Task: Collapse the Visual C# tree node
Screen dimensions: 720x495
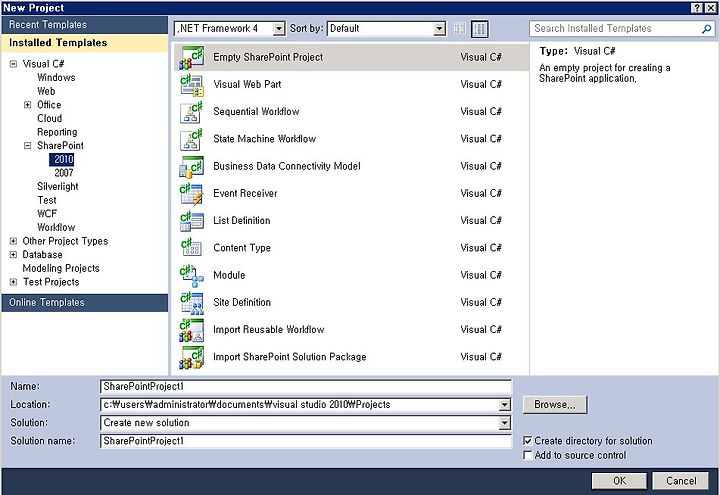Action: pos(13,64)
